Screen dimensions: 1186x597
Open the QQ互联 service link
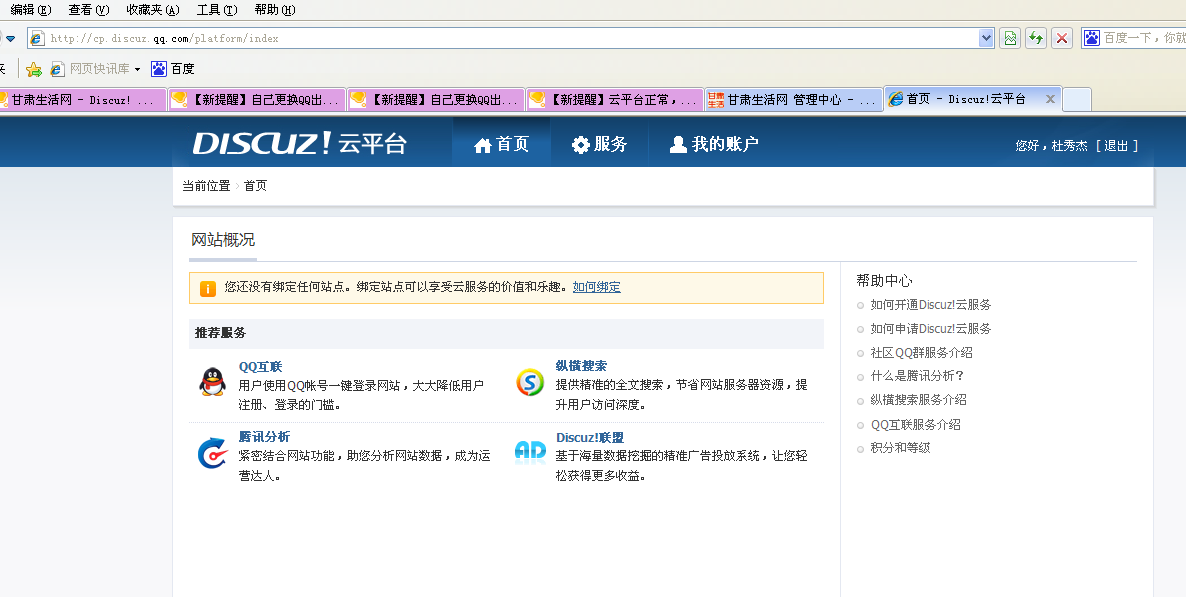click(260, 366)
